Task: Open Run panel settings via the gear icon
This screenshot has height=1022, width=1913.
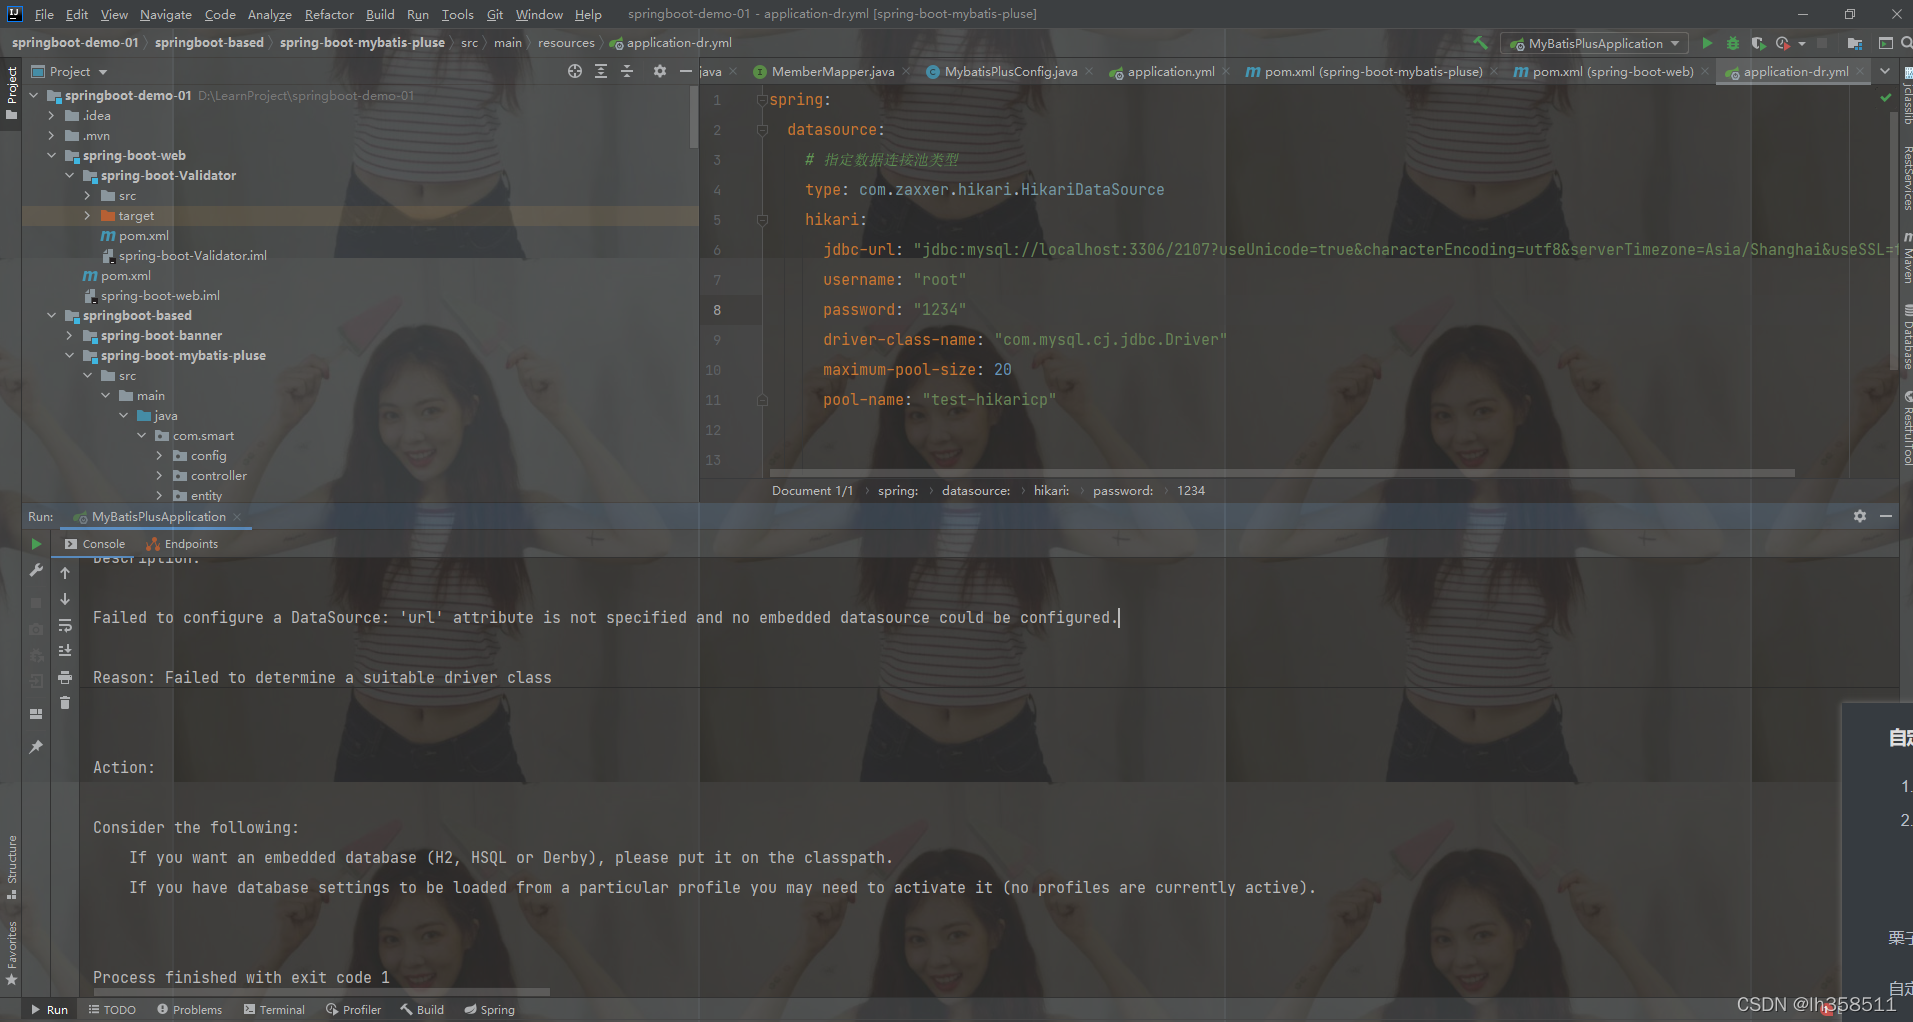Action: click(1860, 516)
